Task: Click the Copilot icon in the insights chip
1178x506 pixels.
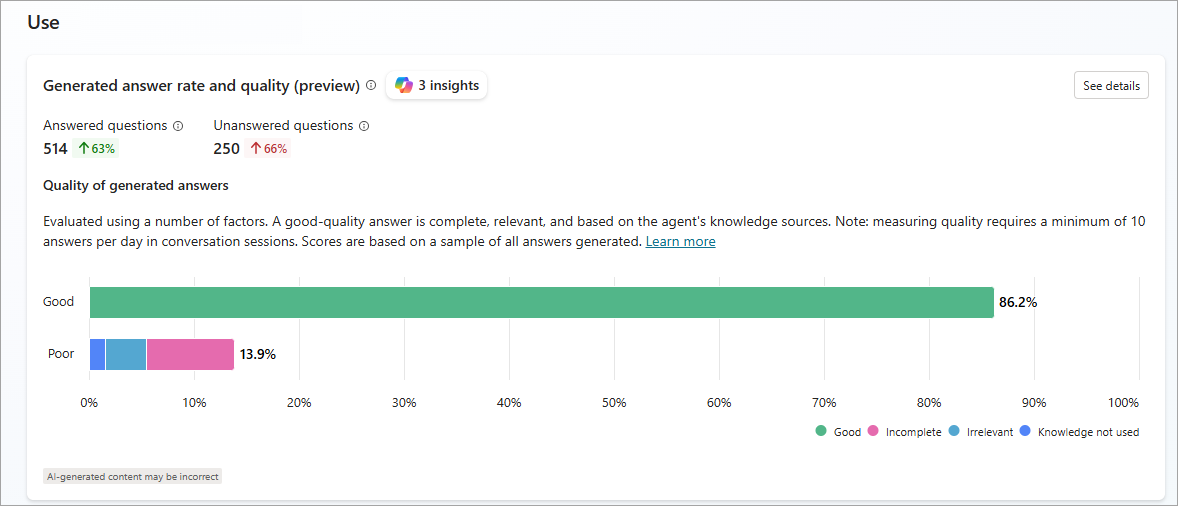Action: tap(404, 86)
